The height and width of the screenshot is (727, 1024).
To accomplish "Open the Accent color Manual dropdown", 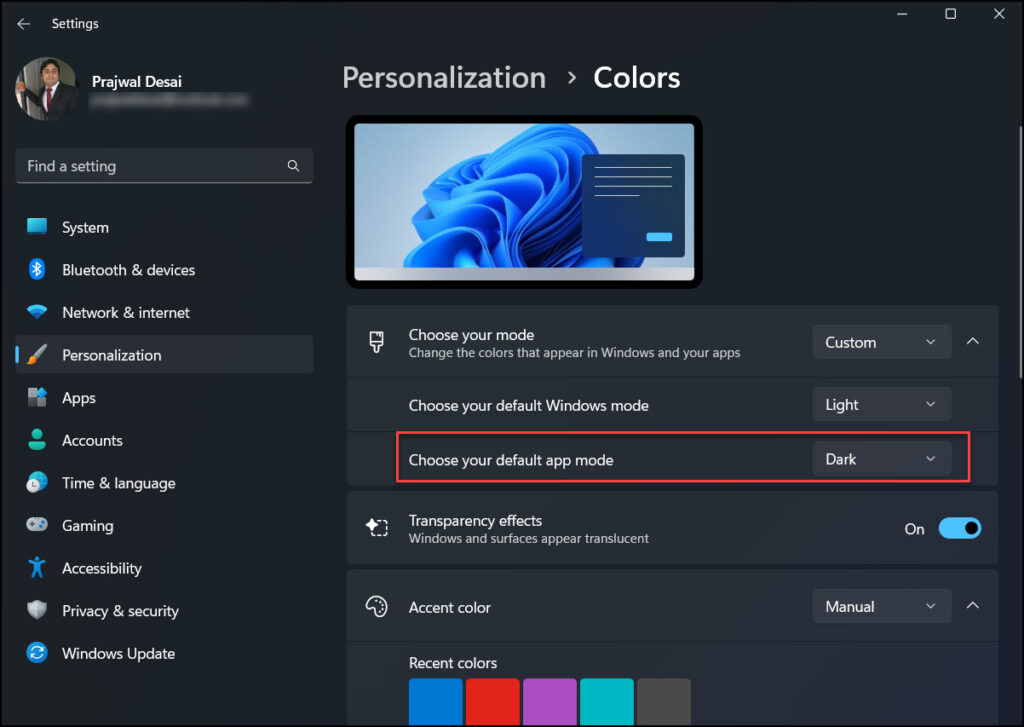I will pyautogui.click(x=881, y=606).
